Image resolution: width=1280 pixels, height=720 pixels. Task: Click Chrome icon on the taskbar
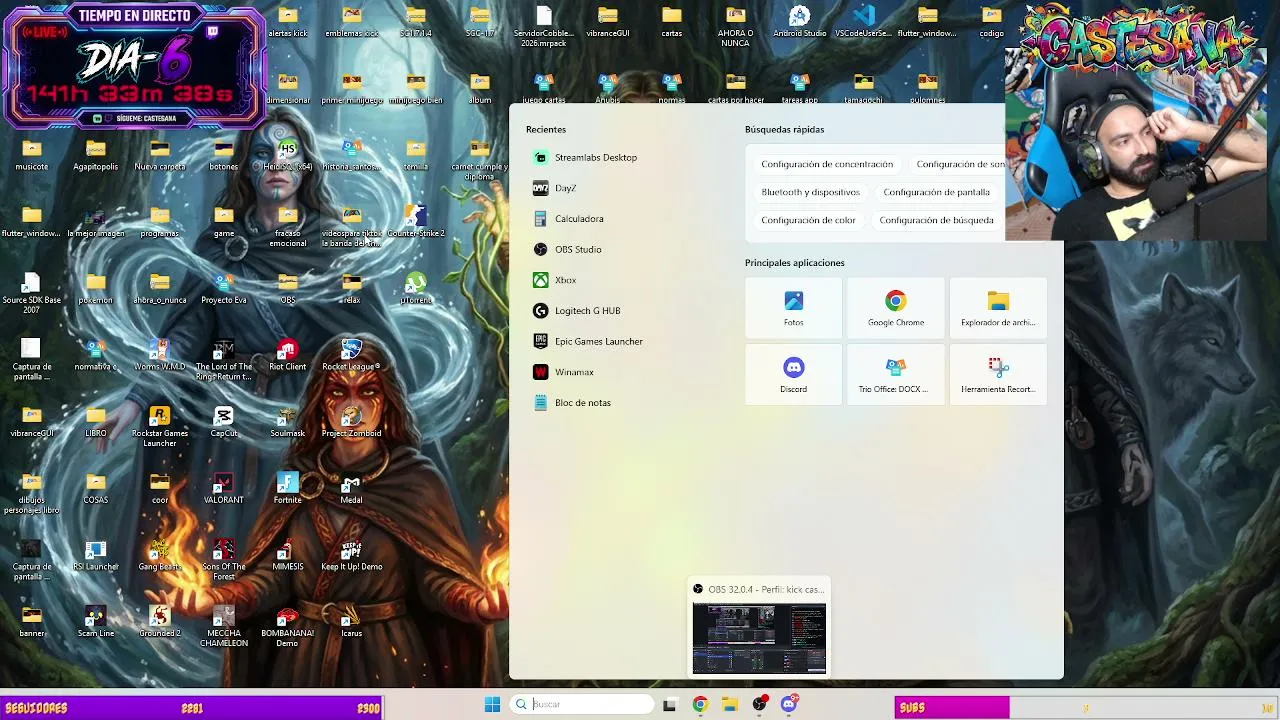click(700, 705)
